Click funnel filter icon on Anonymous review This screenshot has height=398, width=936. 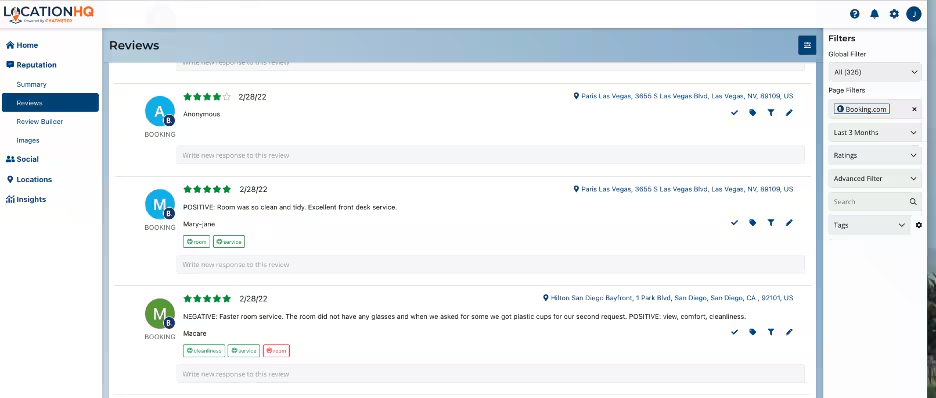(x=771, y=112)
